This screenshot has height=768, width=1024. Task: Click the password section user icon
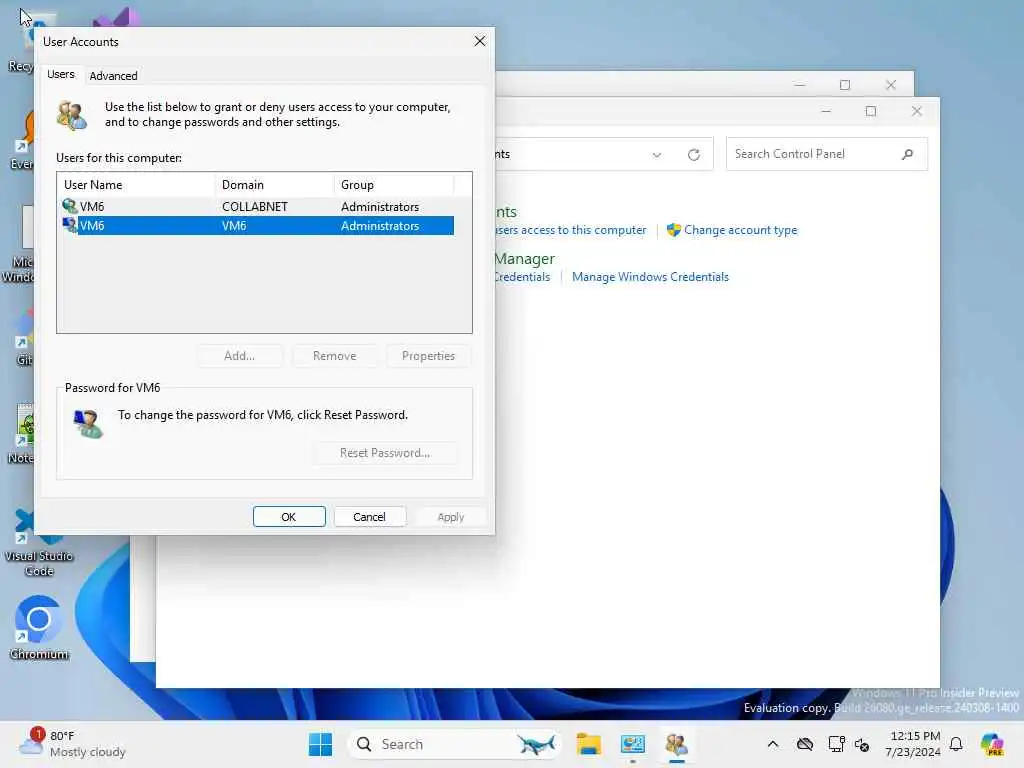coord(88,424)
